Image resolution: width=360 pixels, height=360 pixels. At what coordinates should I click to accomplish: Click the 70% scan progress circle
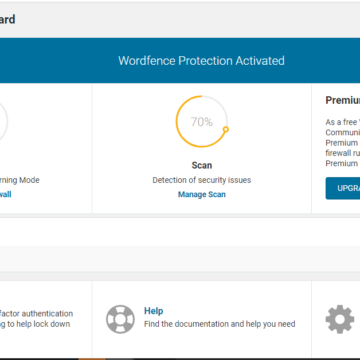[202, 122]
